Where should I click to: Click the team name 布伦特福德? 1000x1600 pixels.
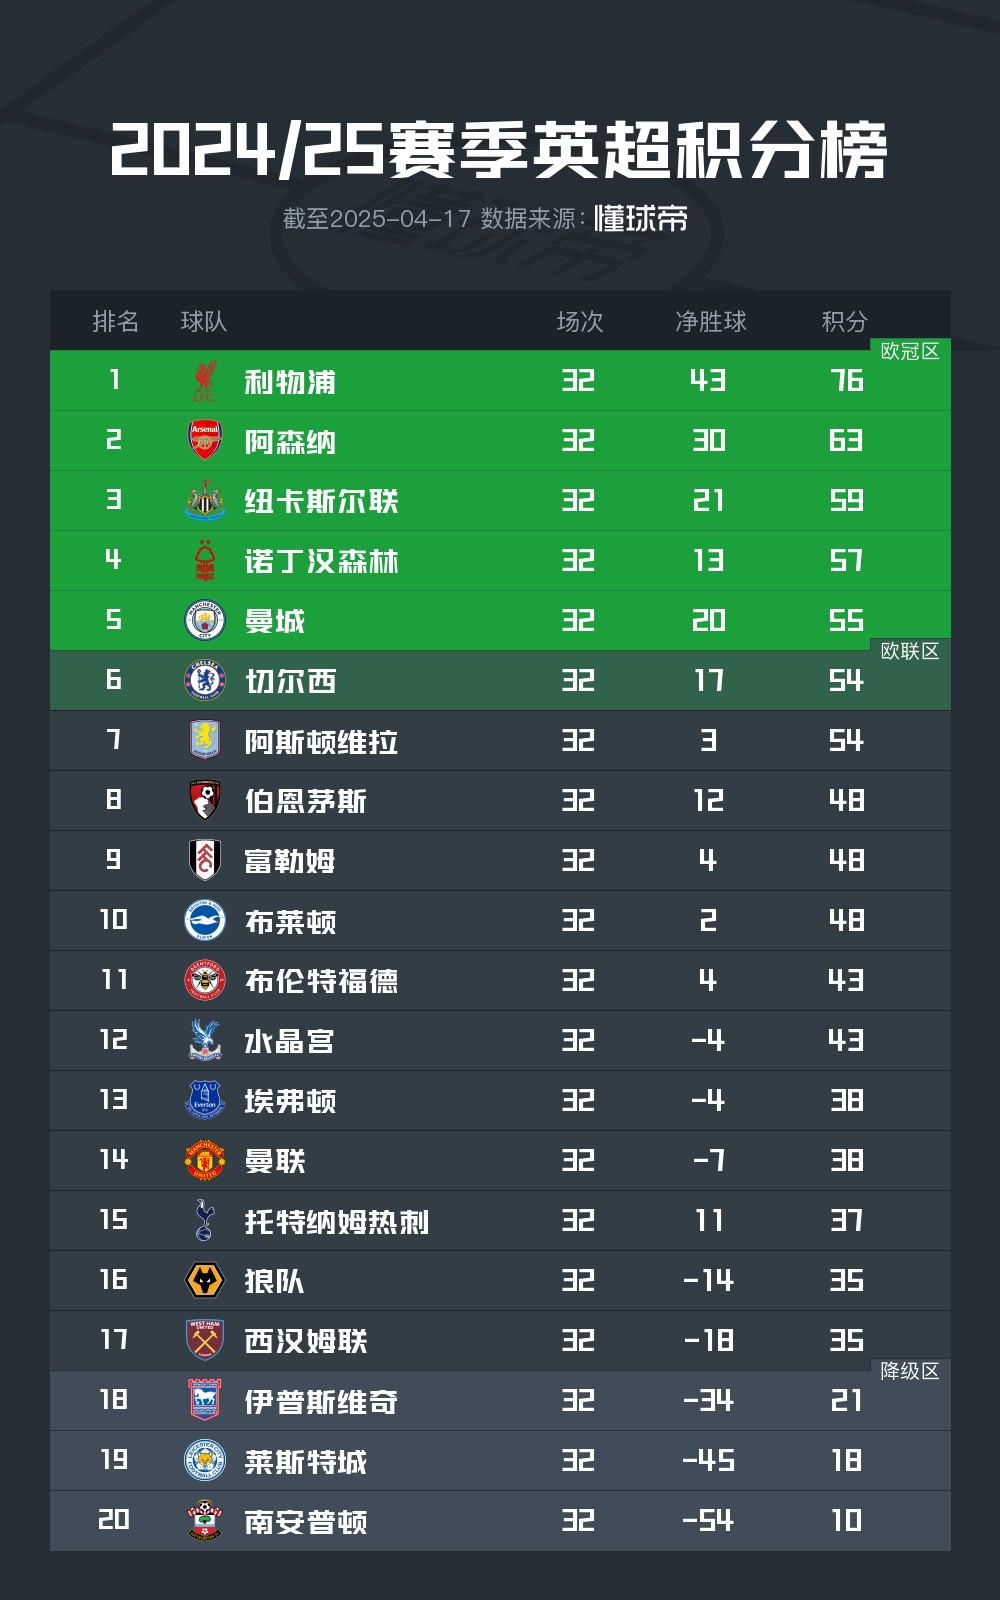pyautogui.click(x=321, y=981)
